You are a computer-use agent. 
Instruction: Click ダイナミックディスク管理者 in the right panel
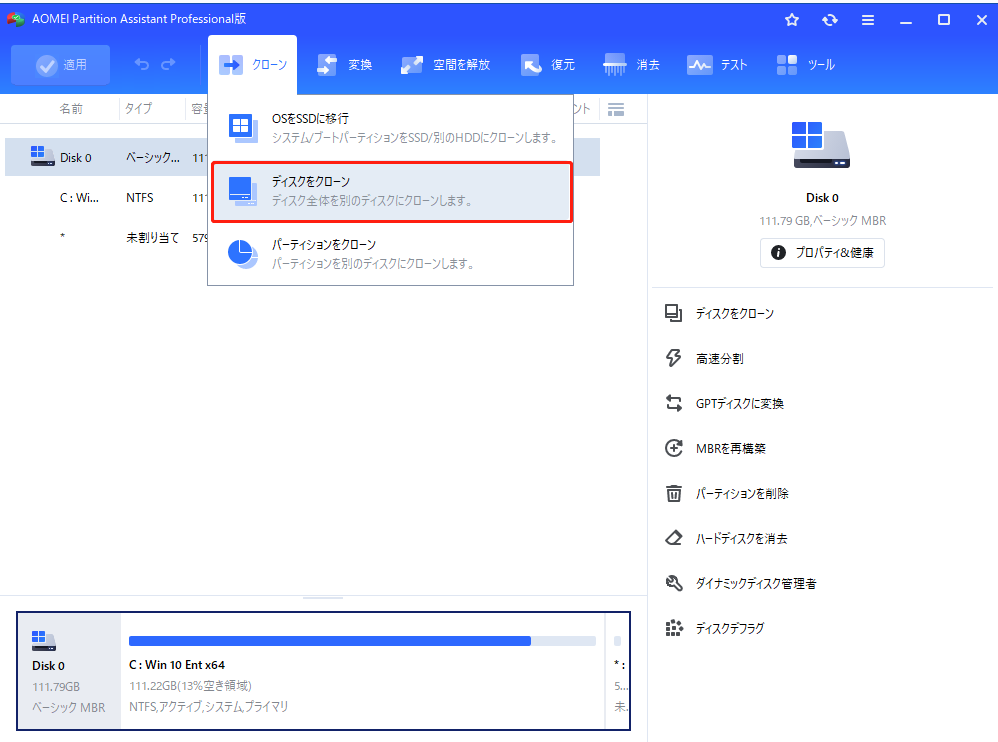[x=756, y=584]
